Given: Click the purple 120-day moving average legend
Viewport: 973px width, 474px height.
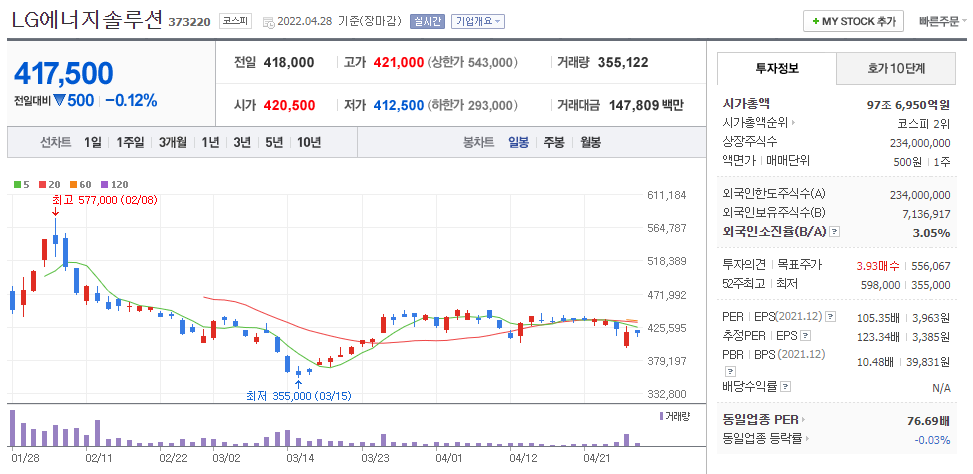Looking at the screenshot, I should (114, 184).
